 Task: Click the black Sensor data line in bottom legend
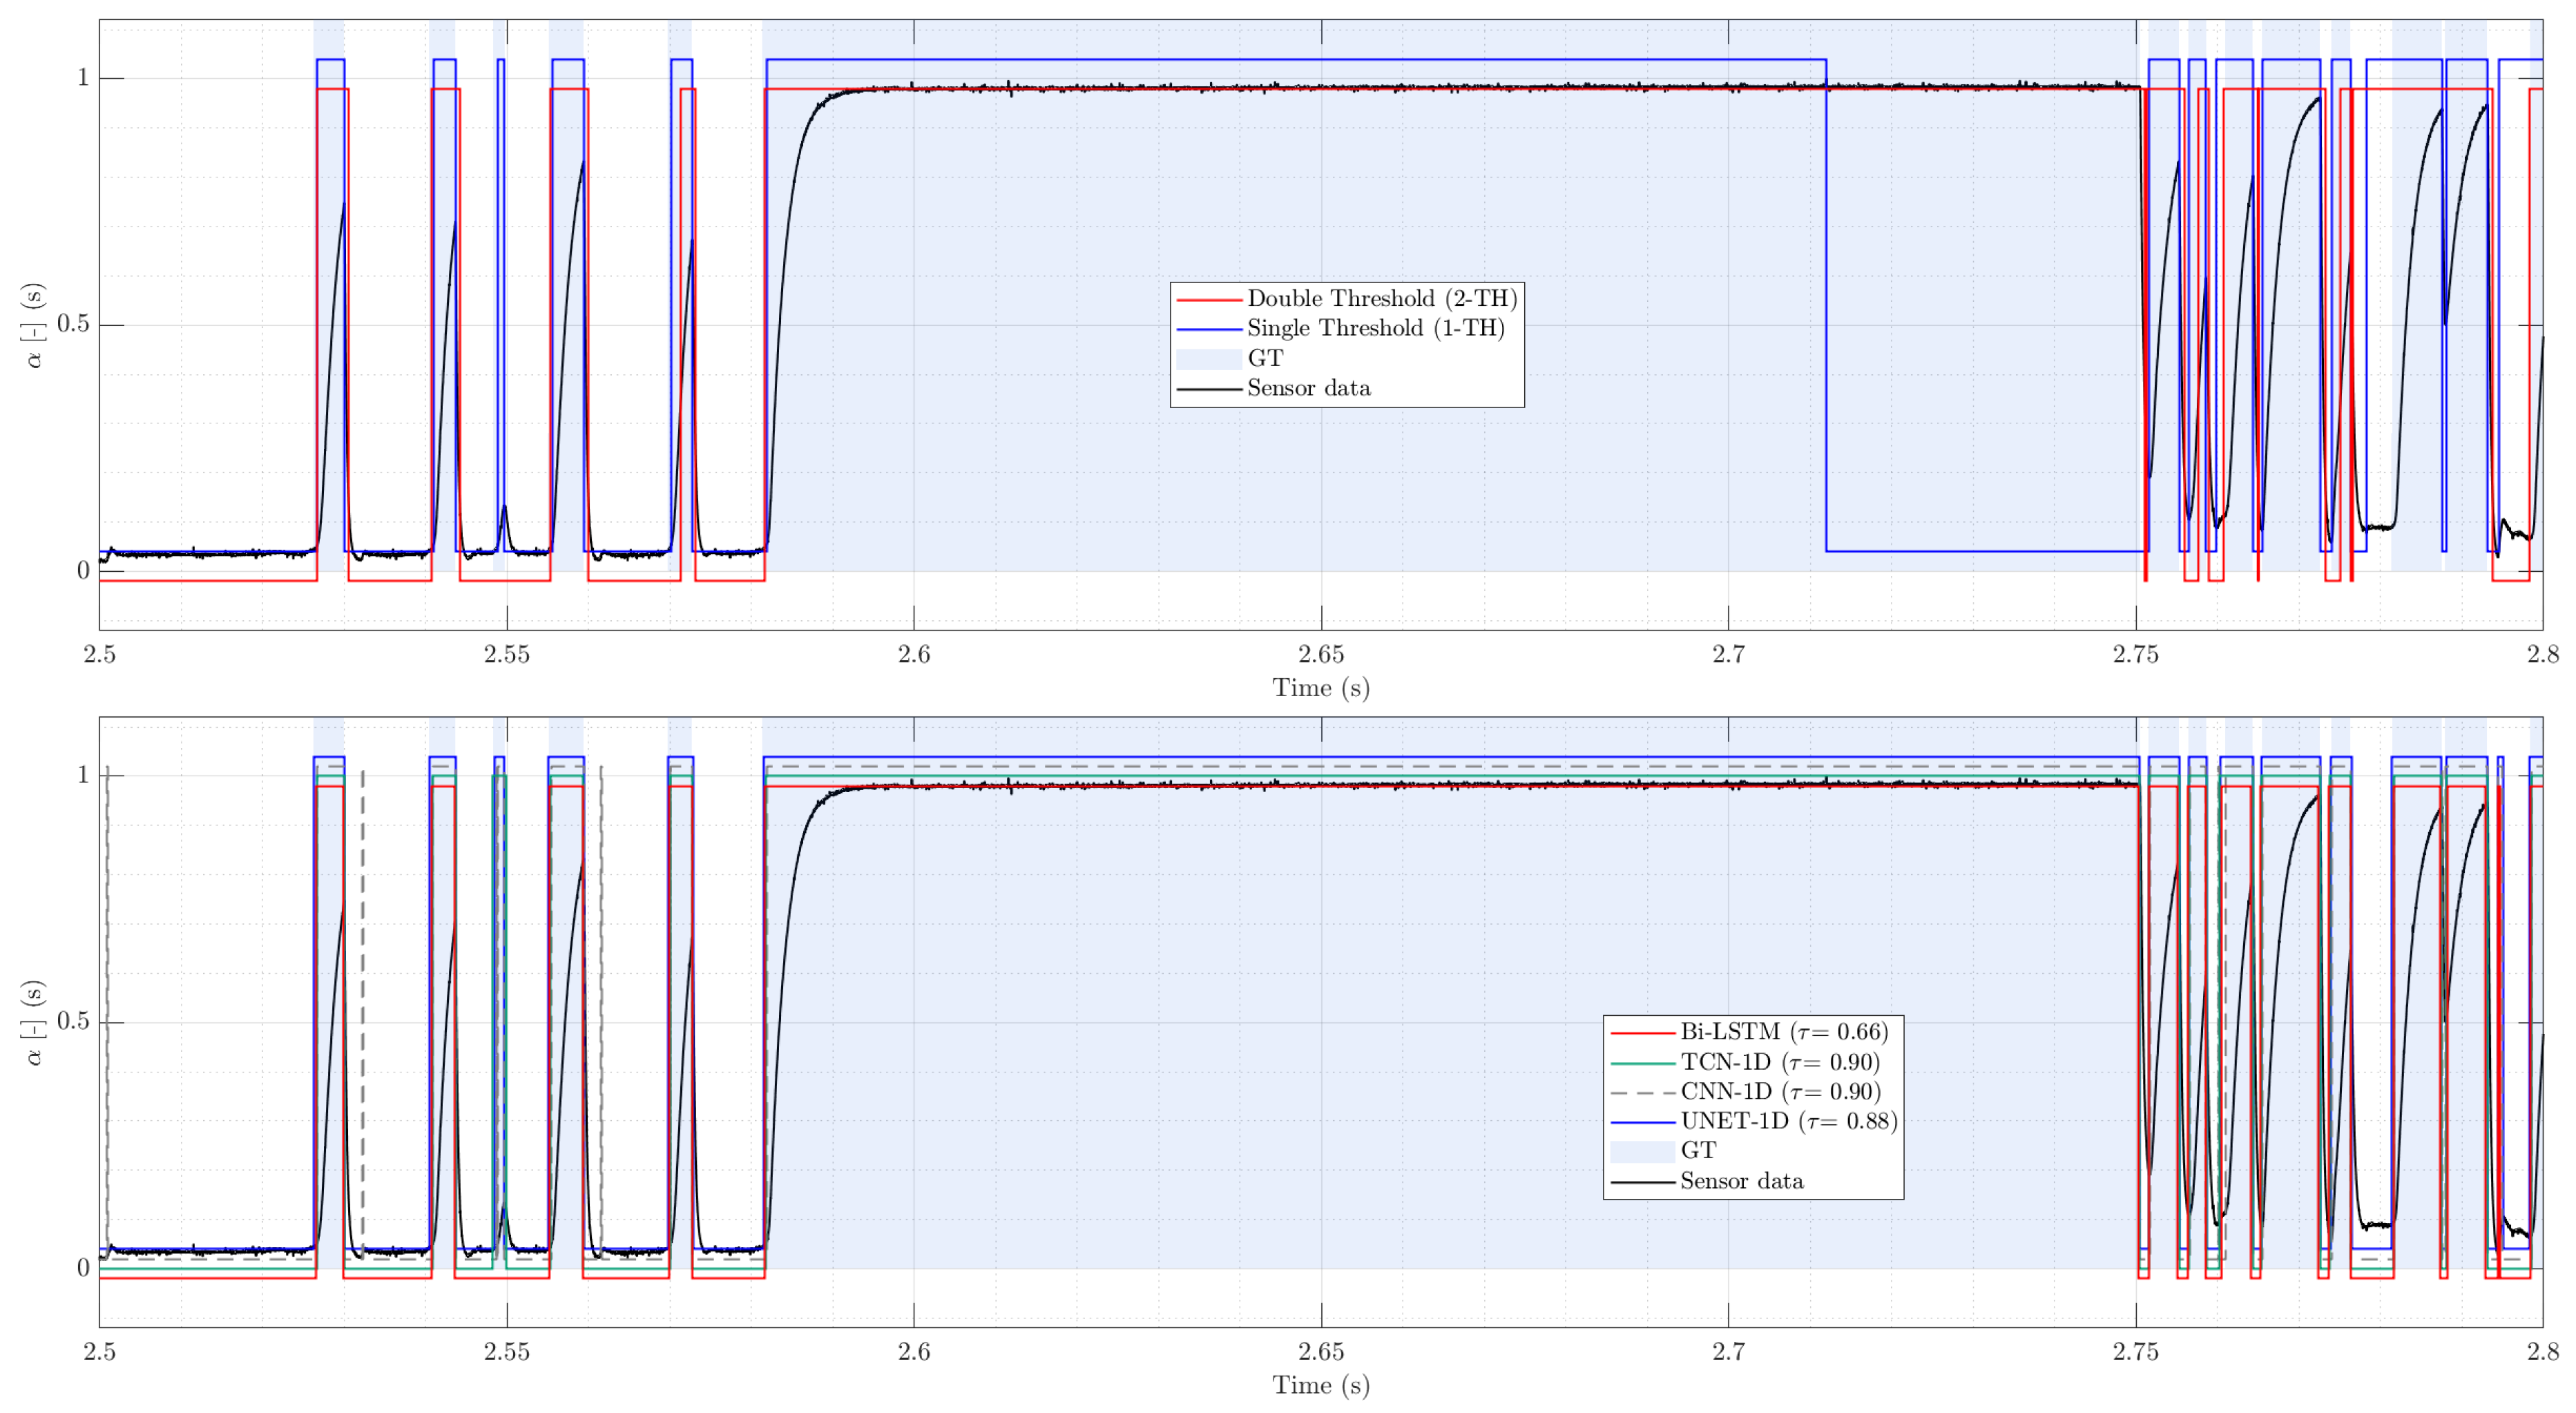coord(1642,1182)
